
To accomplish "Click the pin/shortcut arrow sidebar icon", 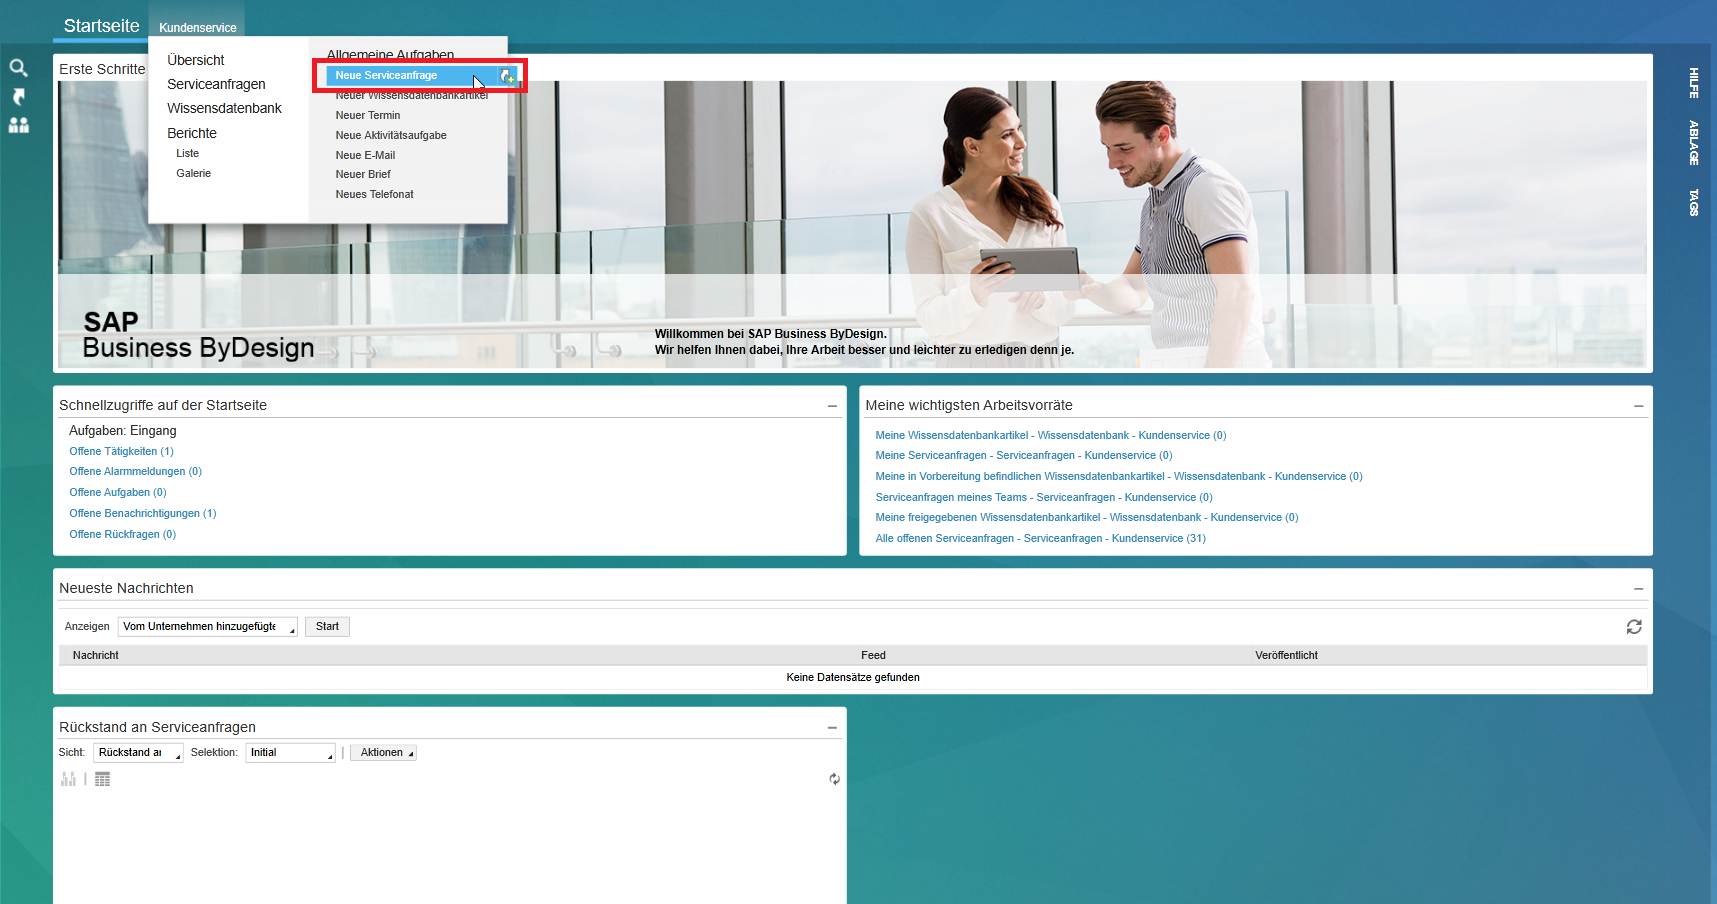I will (18, 97).
